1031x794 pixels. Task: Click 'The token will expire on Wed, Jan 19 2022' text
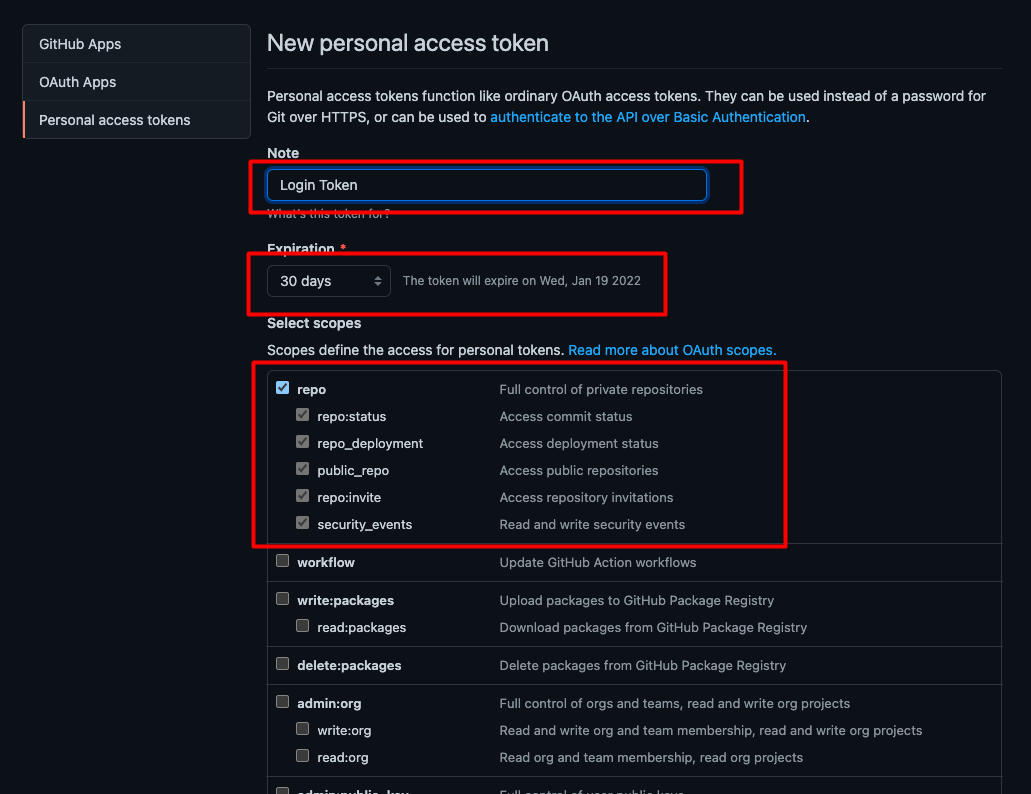(x=521, y=281)
